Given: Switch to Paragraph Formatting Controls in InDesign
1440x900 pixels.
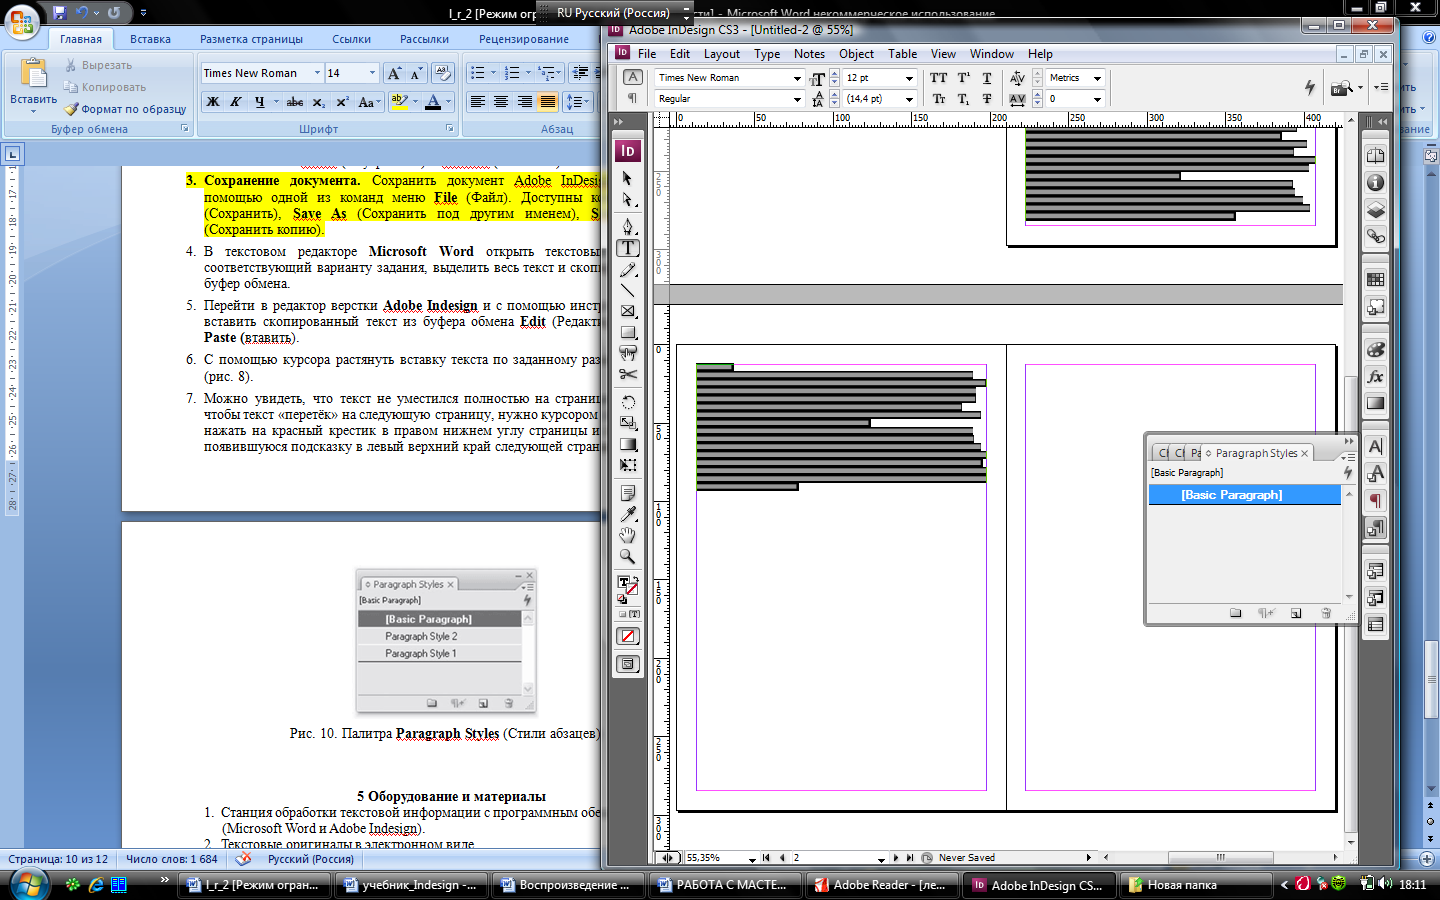Looking at the screenshot, I should pos(632,98).
